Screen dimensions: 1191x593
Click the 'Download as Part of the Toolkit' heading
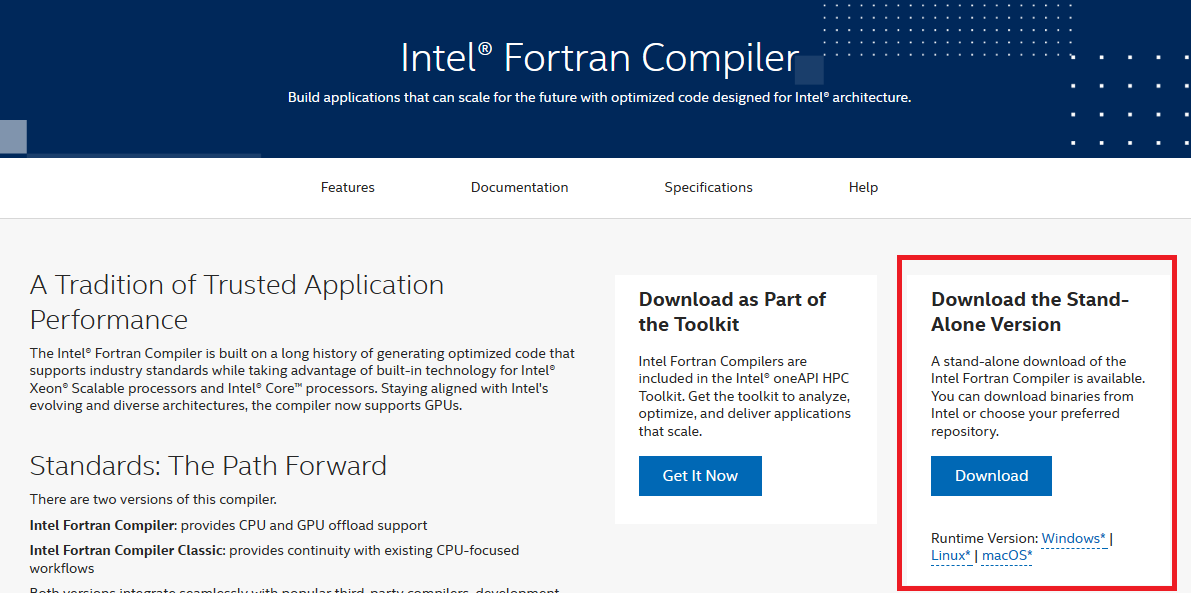pyautogui.click(x=732, y=311)
